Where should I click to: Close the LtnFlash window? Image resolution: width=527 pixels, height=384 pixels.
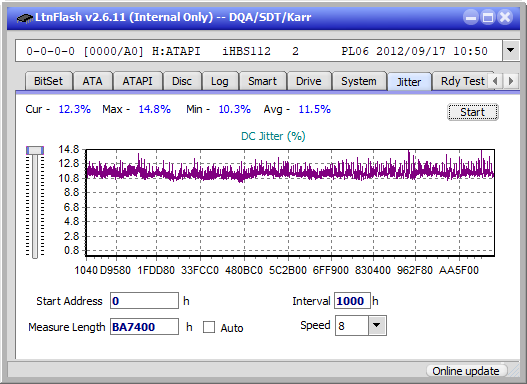coord(505,17)
